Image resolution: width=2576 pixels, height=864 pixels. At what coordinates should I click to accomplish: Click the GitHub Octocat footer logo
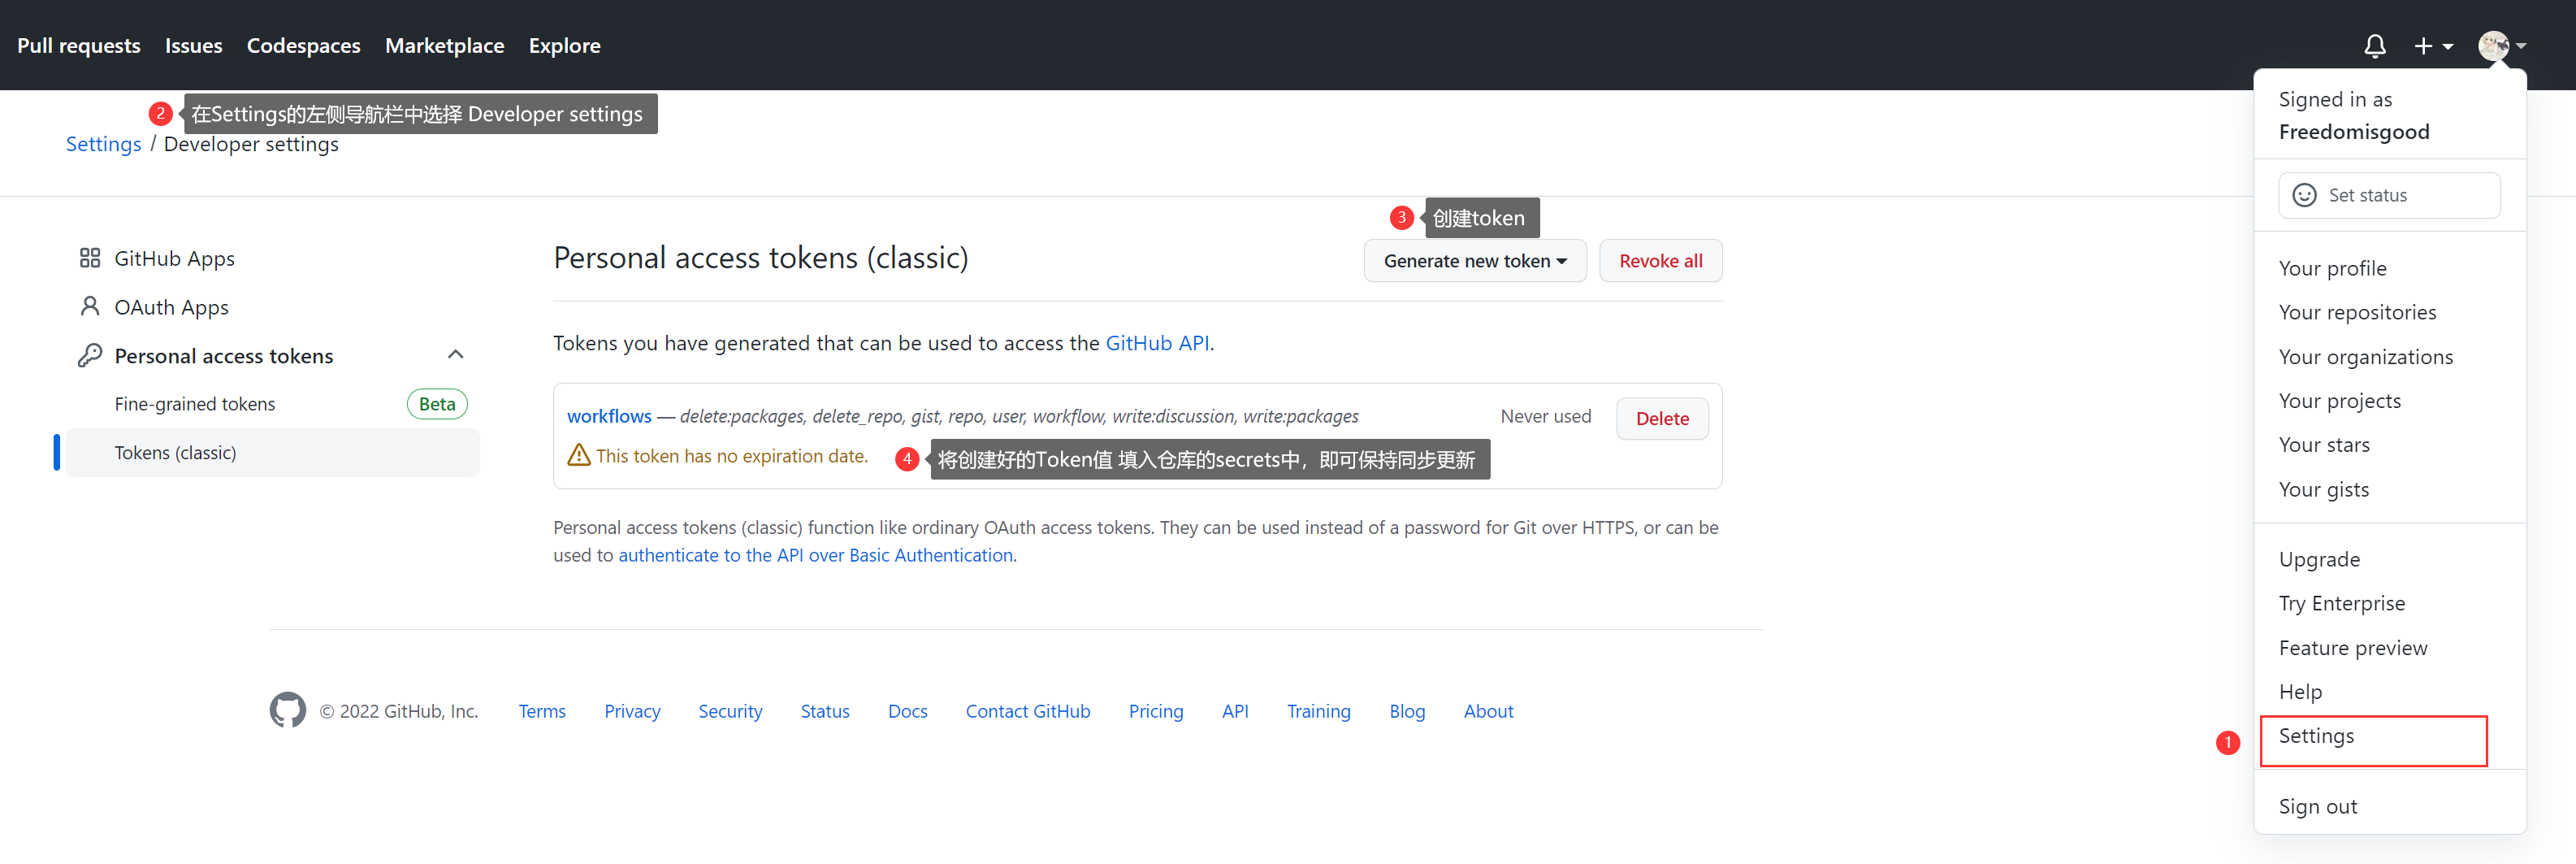[x=288, y=710]
